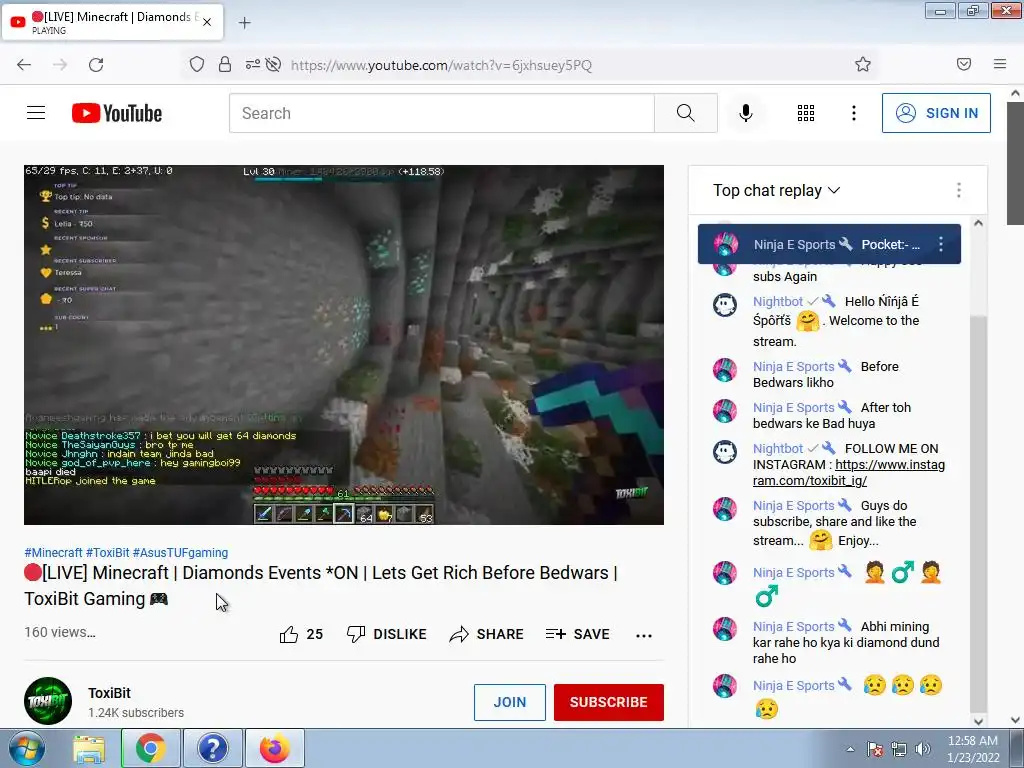The image size is (1024, 768).
Task: Open chat options three-dot menu
Action: coord(959,190)
